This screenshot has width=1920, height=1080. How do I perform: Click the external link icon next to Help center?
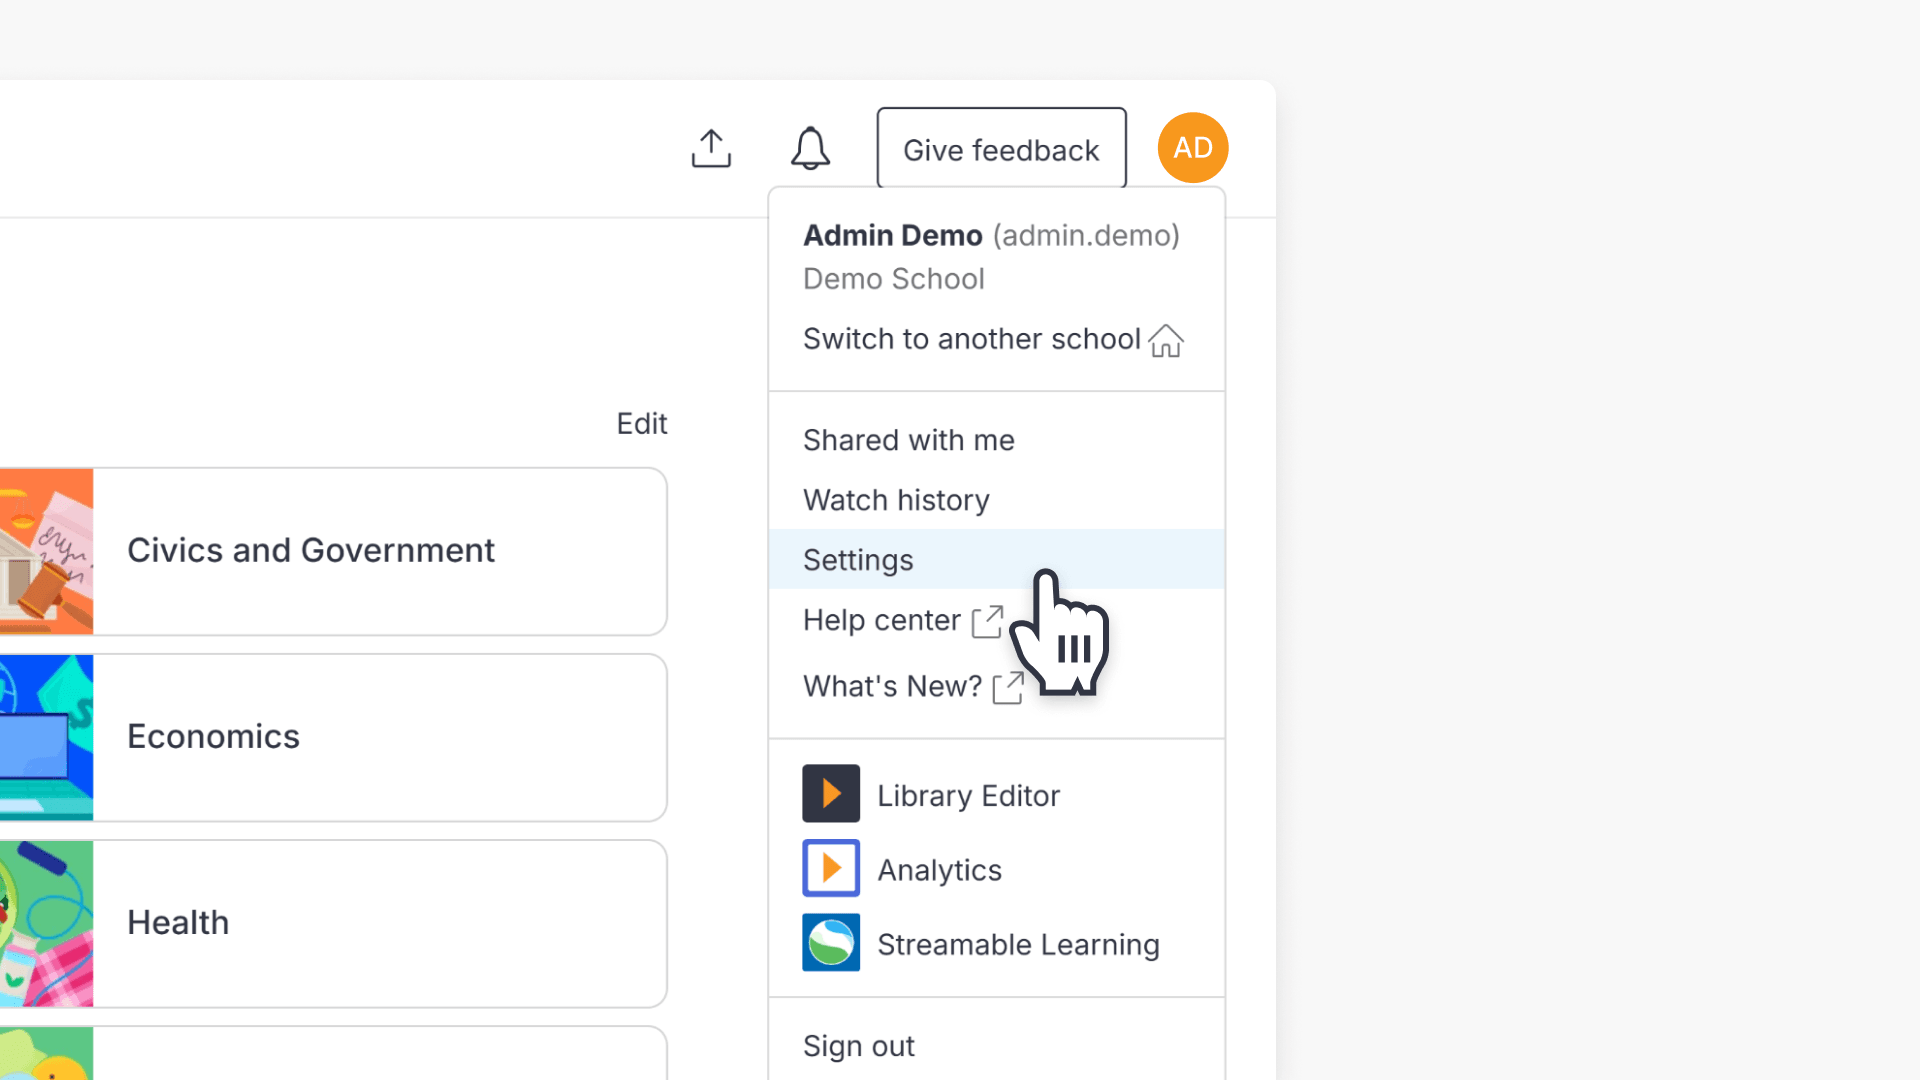pos(986,621)
